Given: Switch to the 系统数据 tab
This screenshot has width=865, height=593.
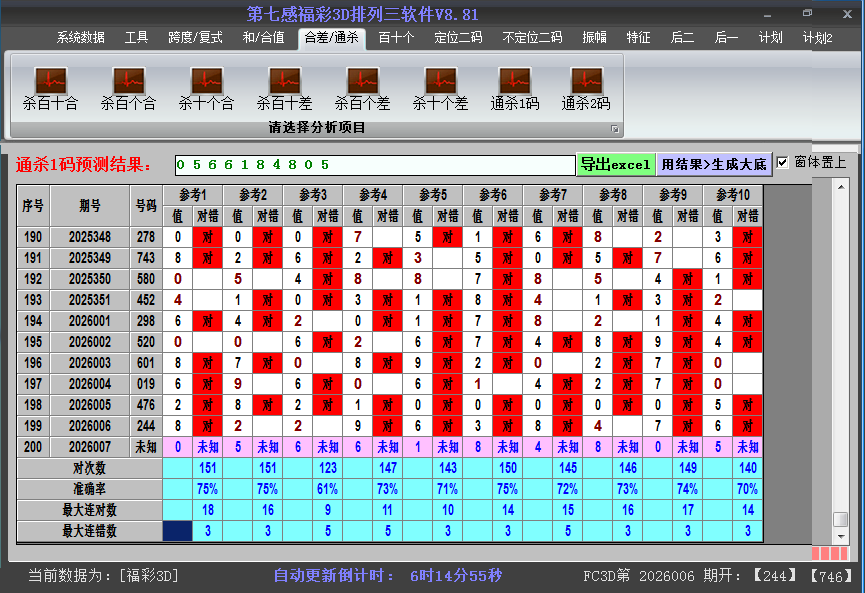Looking at the screenshot, I should point(80,38).
